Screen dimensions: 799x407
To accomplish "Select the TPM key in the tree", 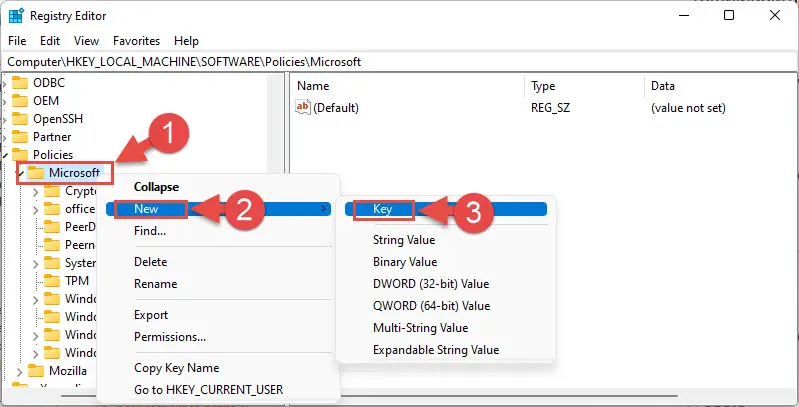I will [77, 281].
